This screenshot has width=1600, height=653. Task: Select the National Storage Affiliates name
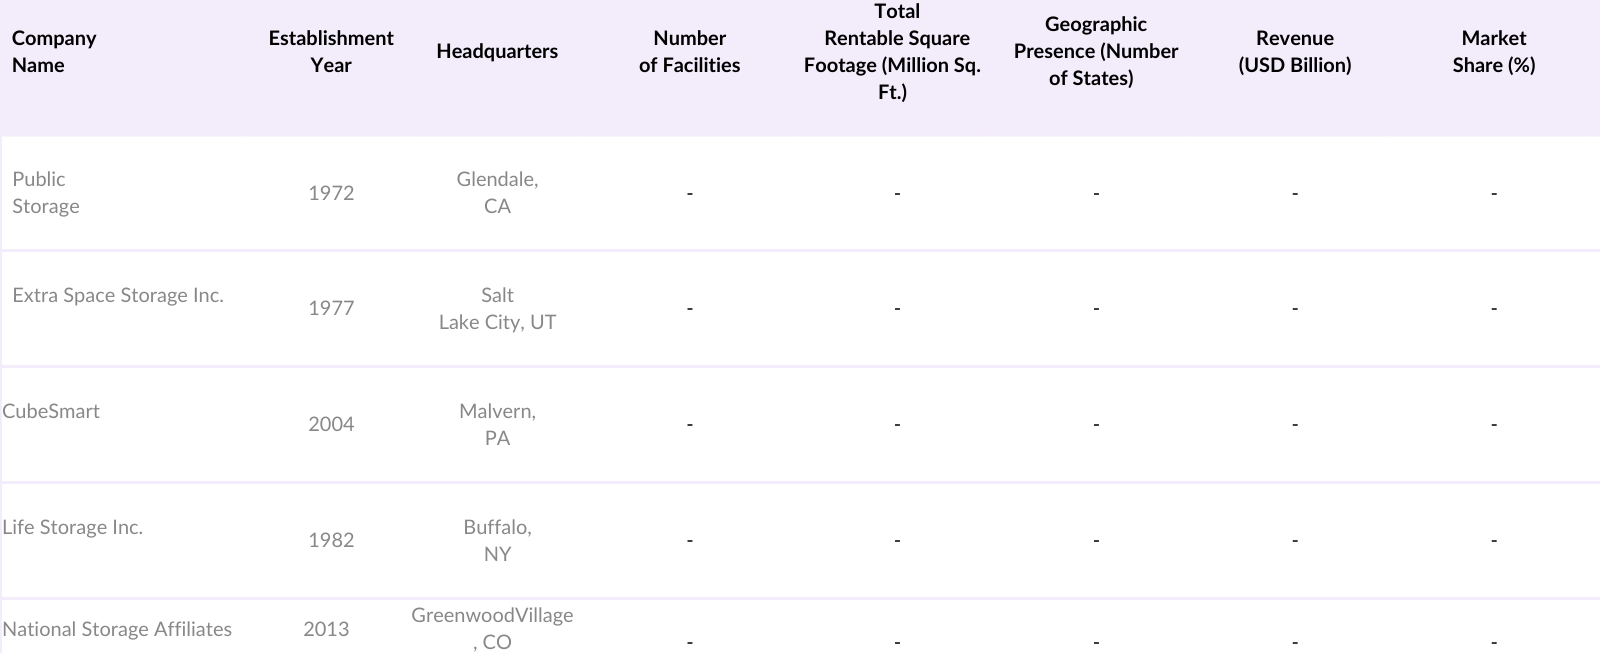point(117,630)
